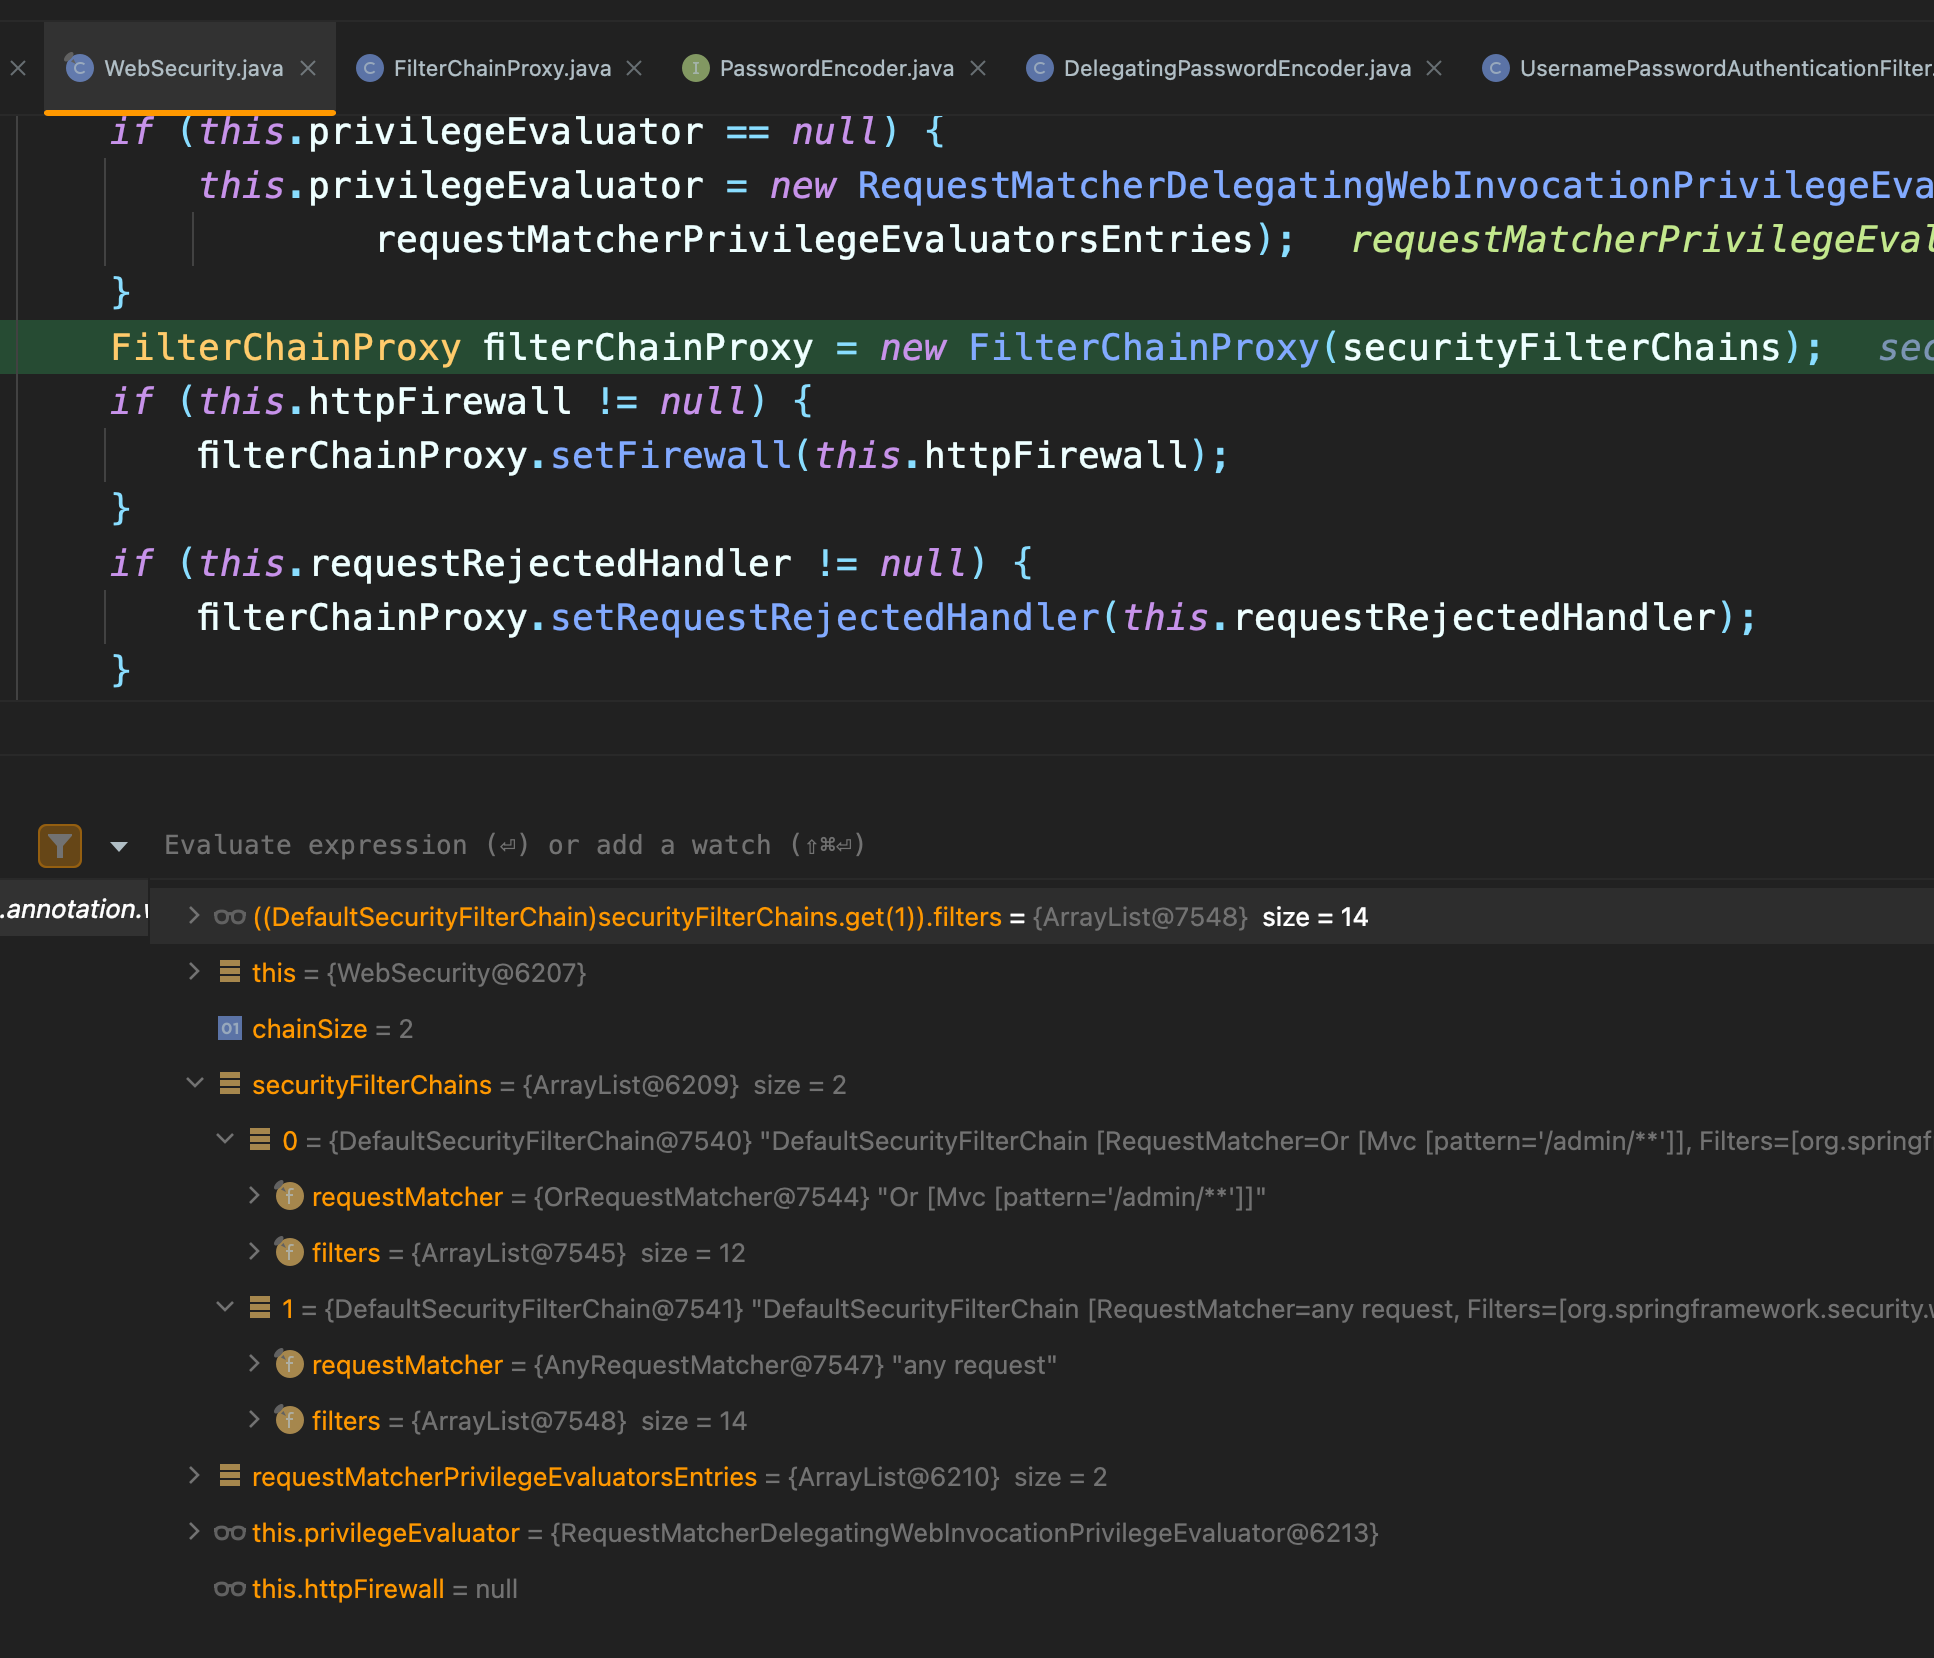
Task: Collapse the securityFilterChains variable node
Action: (x=194, y=1084)
